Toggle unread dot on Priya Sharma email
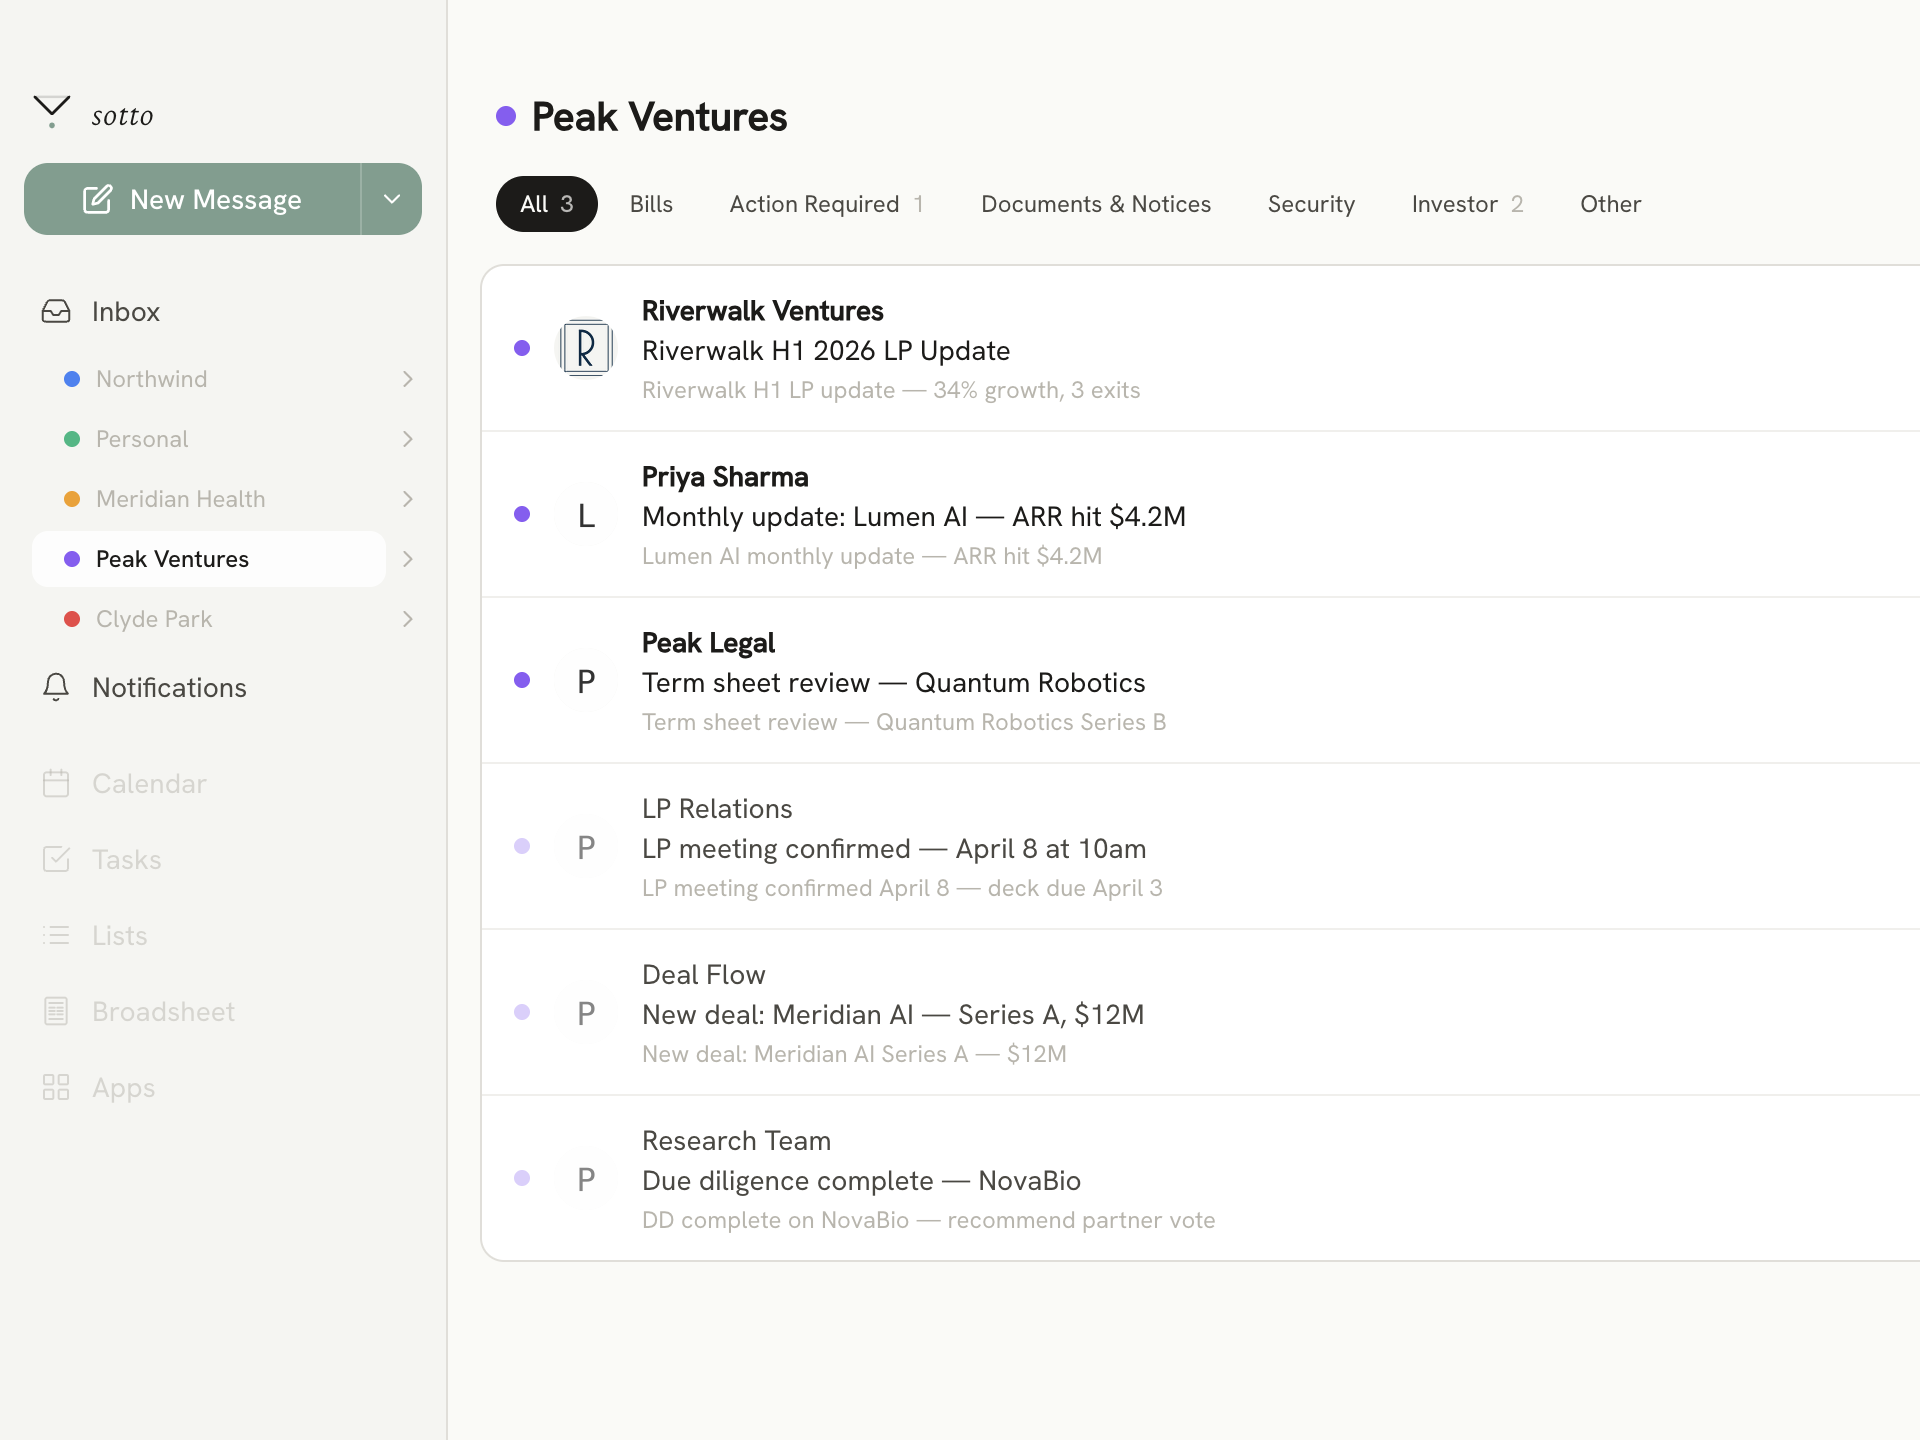The width and height of the screenshot is (1920, 1440). [x=522, y=514]
